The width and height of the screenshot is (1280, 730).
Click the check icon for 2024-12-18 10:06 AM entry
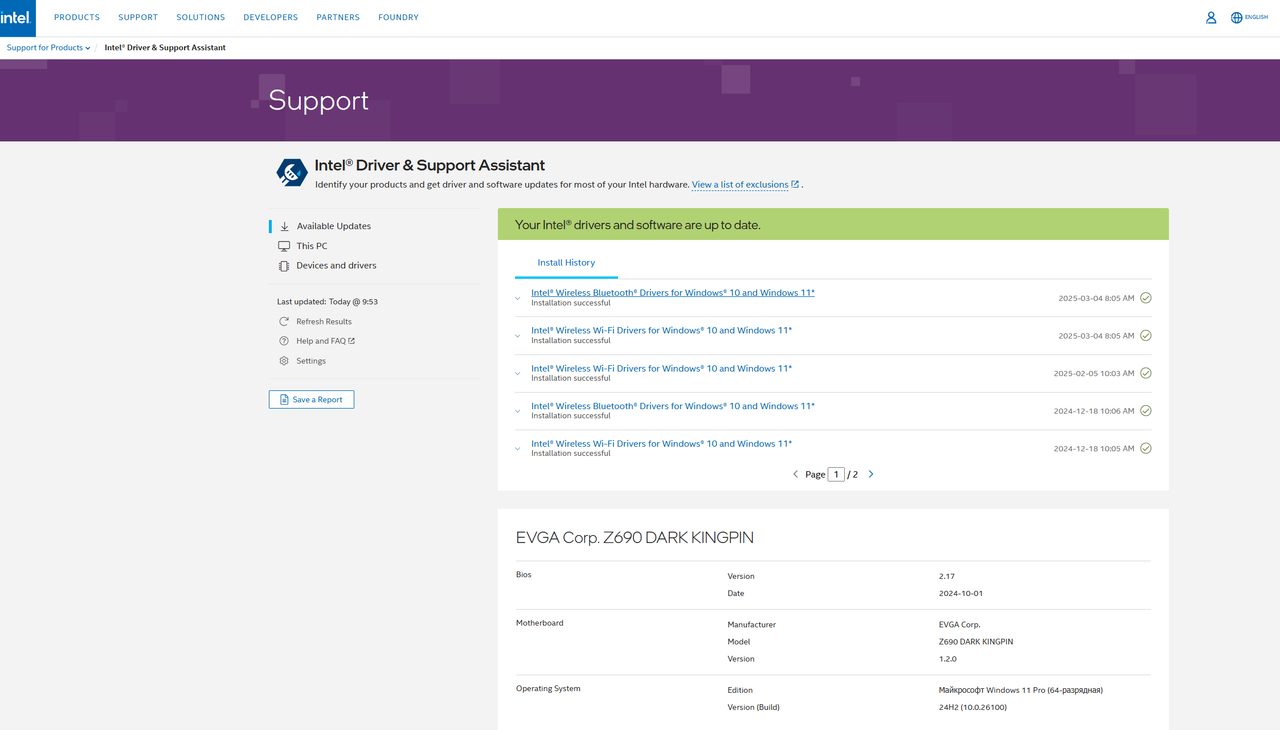coord(1146,411)
